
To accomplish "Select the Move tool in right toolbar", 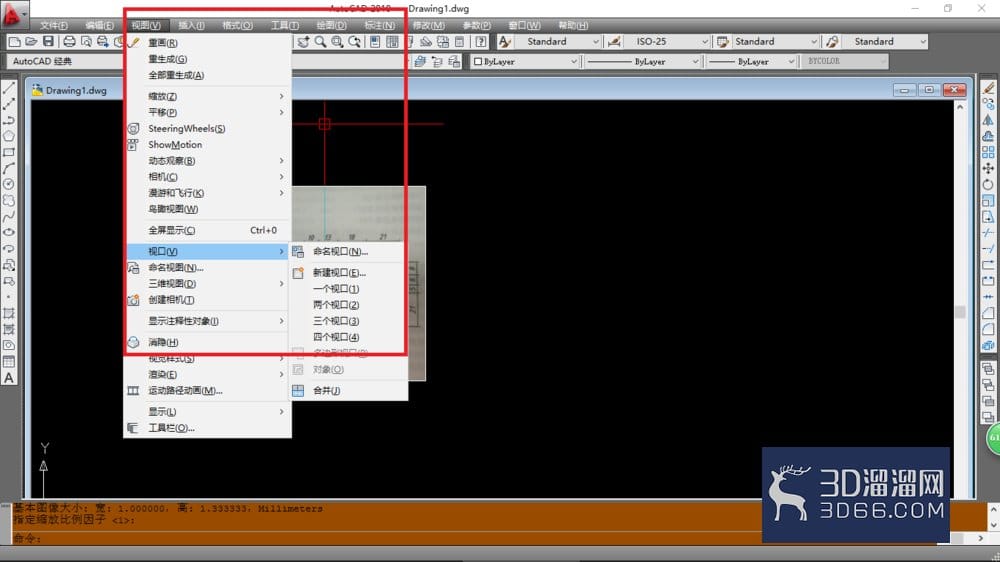I will pos(988,168).
